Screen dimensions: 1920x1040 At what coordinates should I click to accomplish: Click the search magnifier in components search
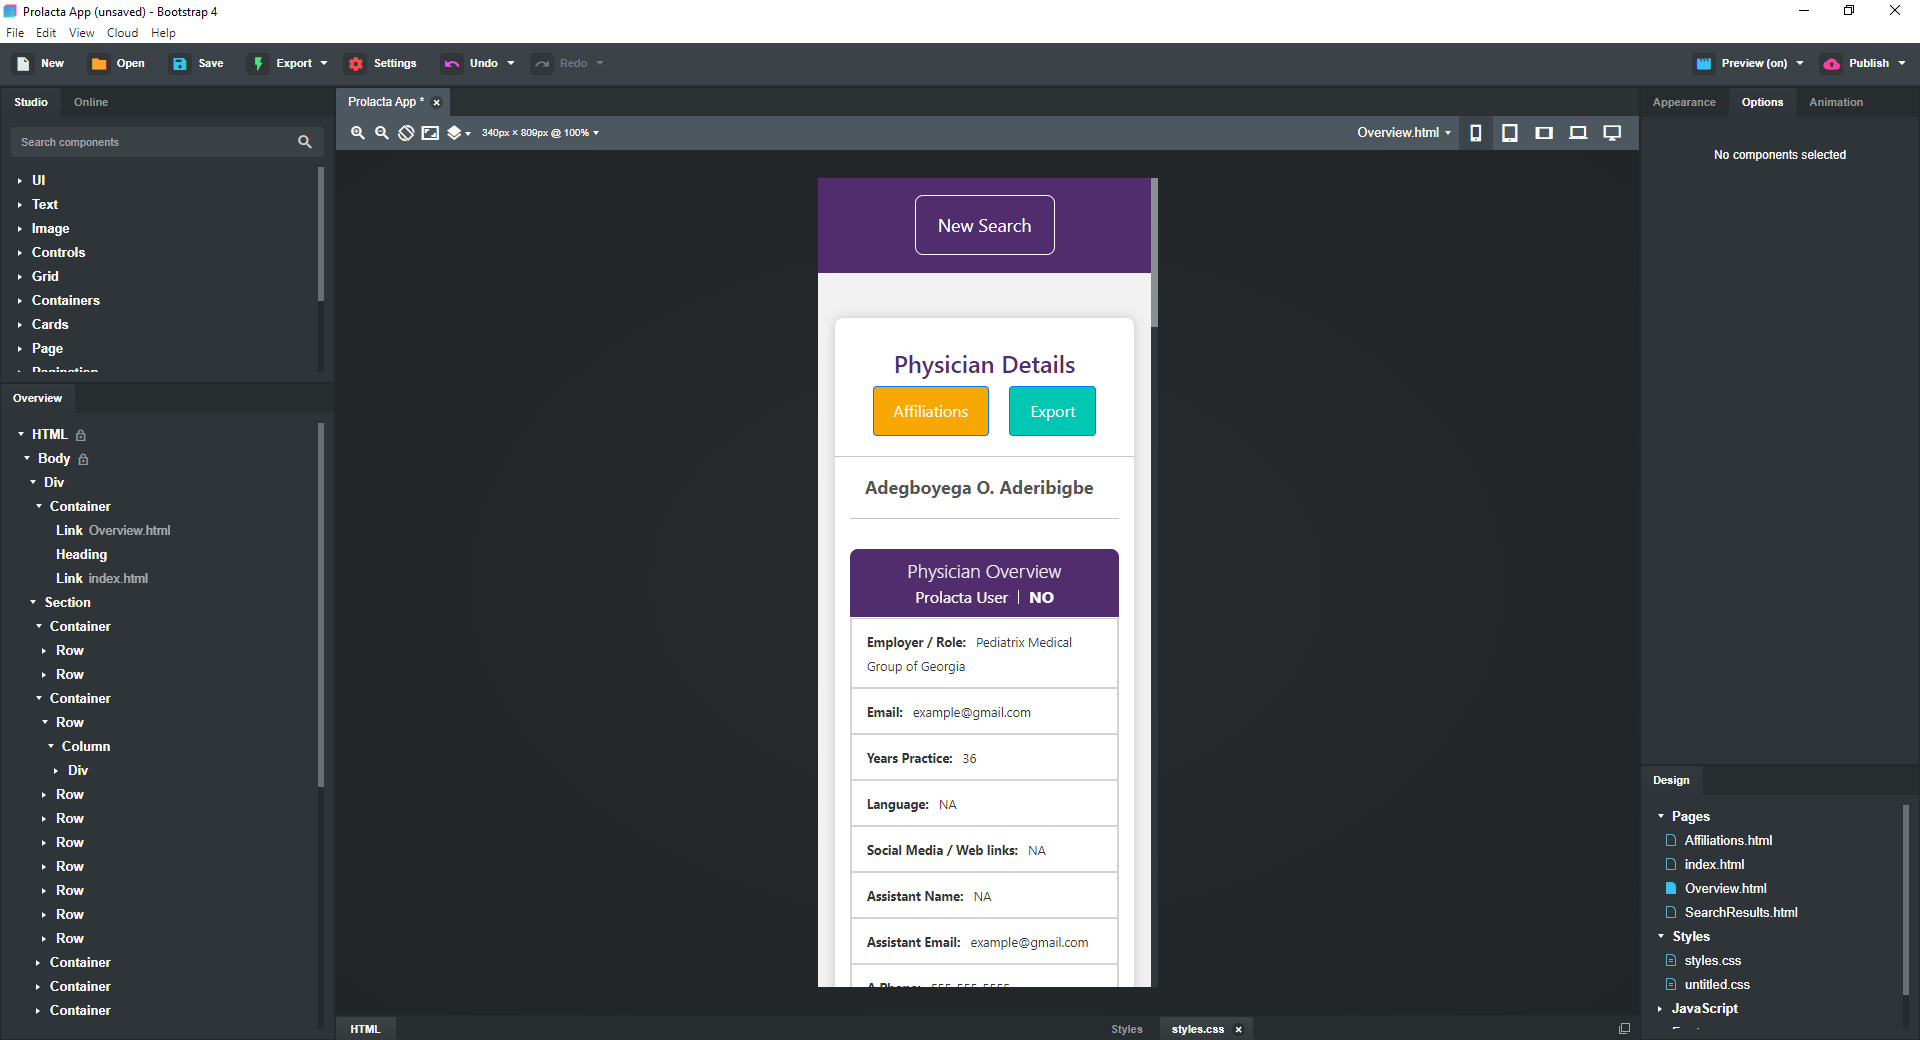[305, 142]
